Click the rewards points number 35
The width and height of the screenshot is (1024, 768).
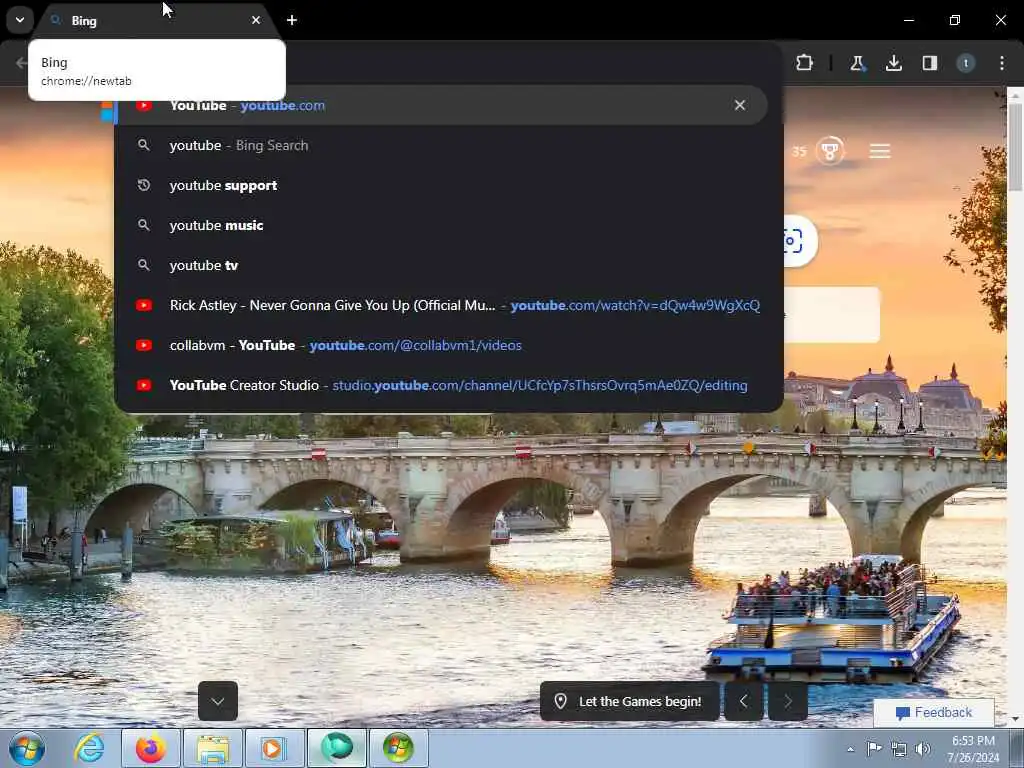[799, 152]
